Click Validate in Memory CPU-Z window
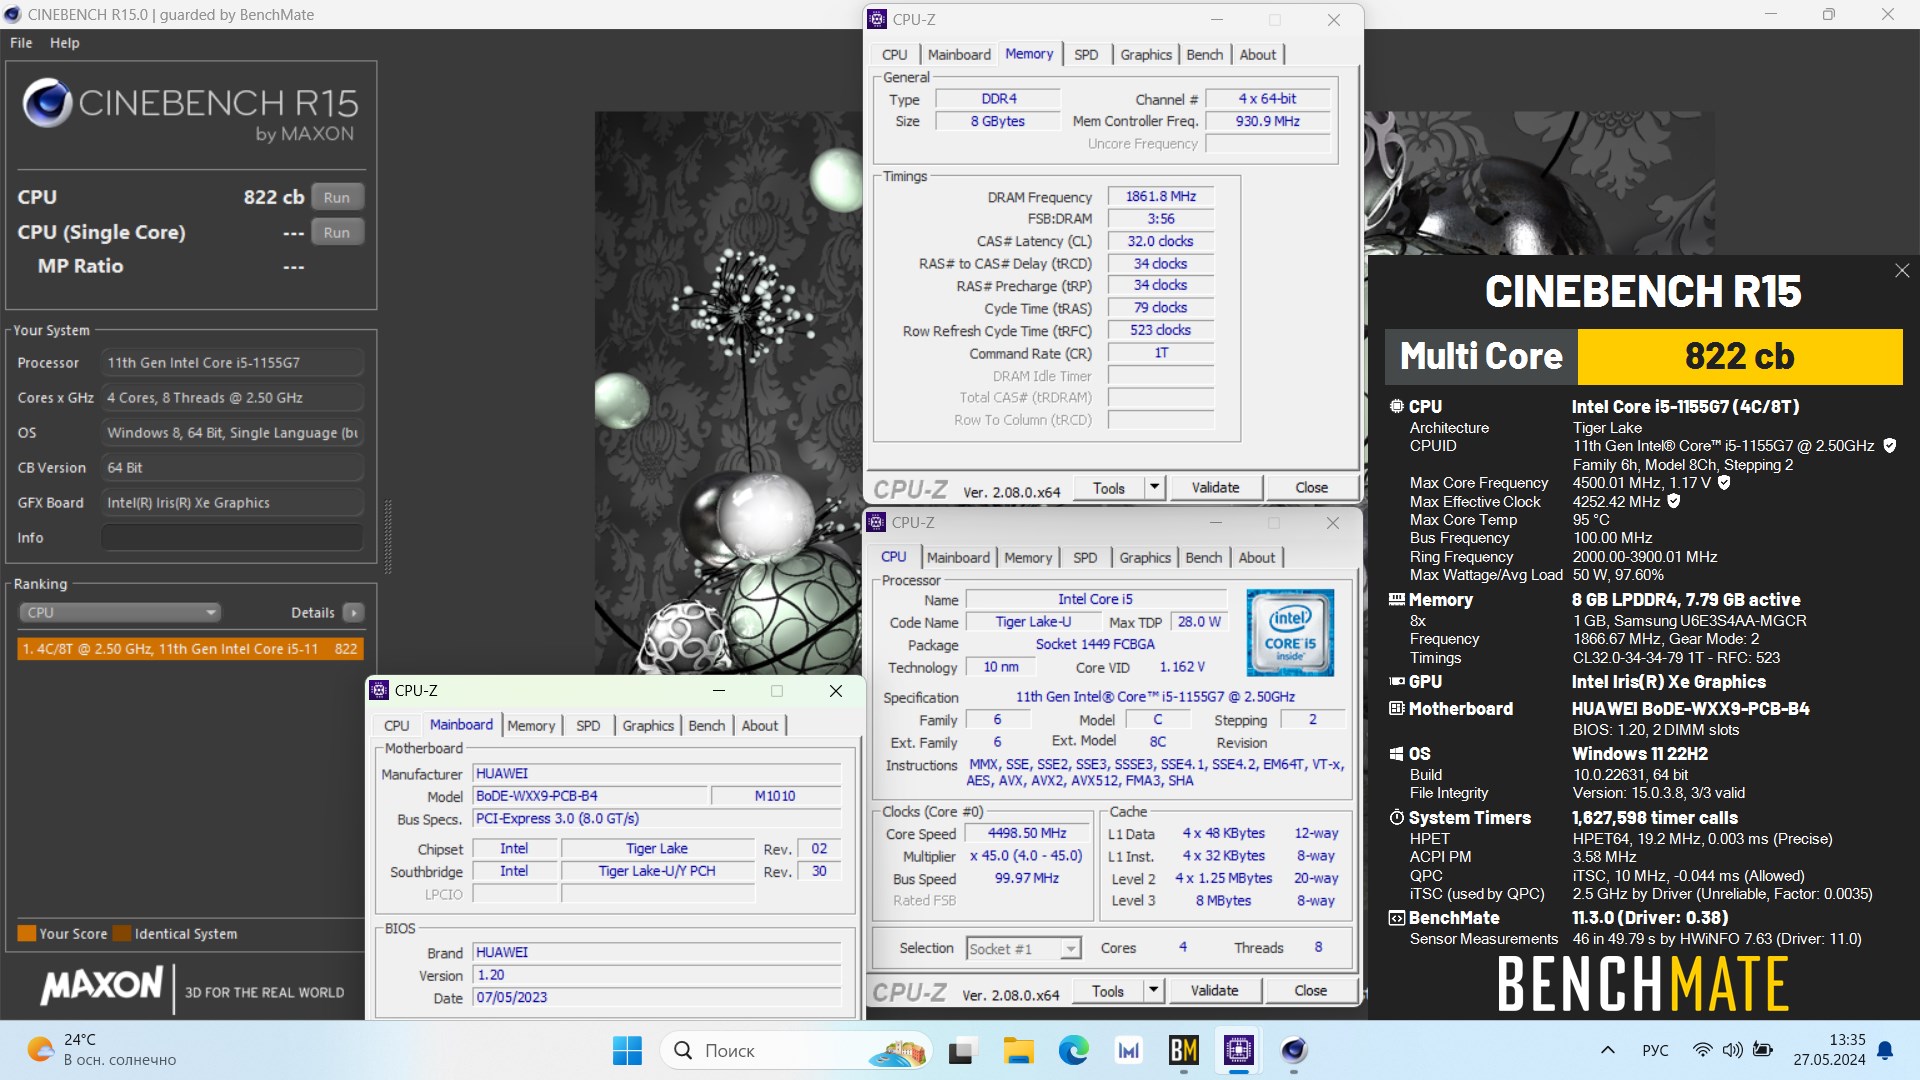 (1216, 488)
